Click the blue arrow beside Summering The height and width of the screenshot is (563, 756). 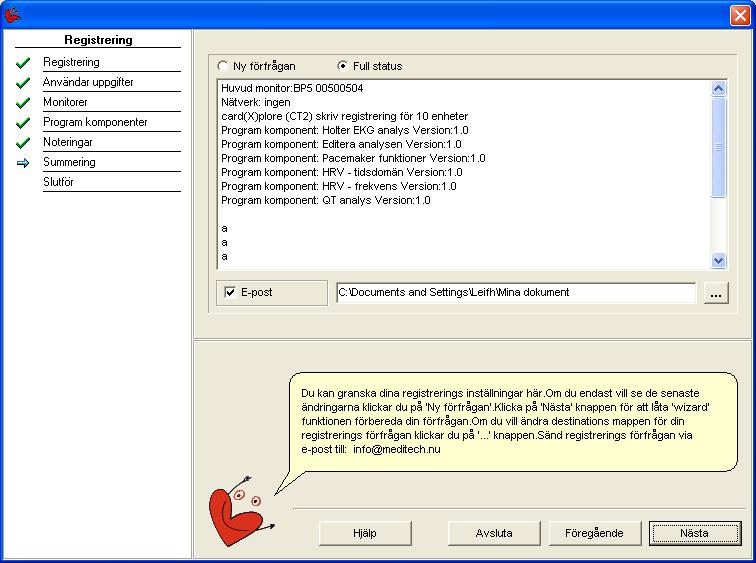click(x=23, y=163)
